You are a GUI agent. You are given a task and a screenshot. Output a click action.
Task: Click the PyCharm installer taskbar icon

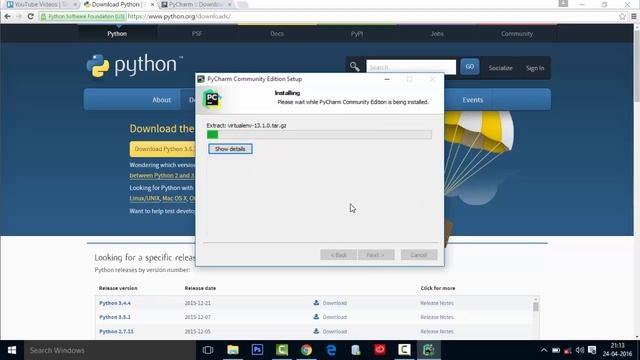(429, 350)
